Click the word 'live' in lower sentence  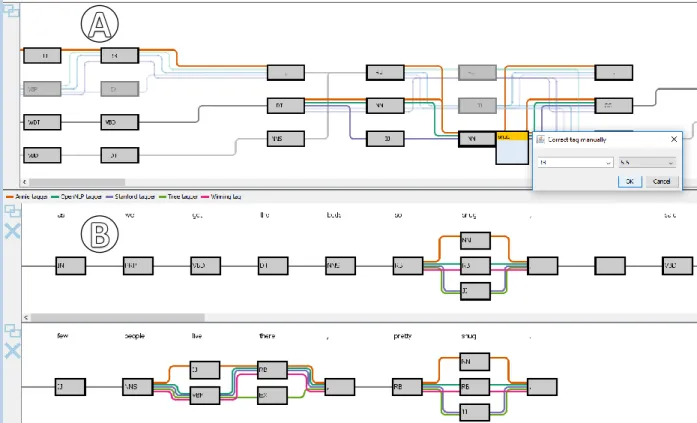(197, 336)
